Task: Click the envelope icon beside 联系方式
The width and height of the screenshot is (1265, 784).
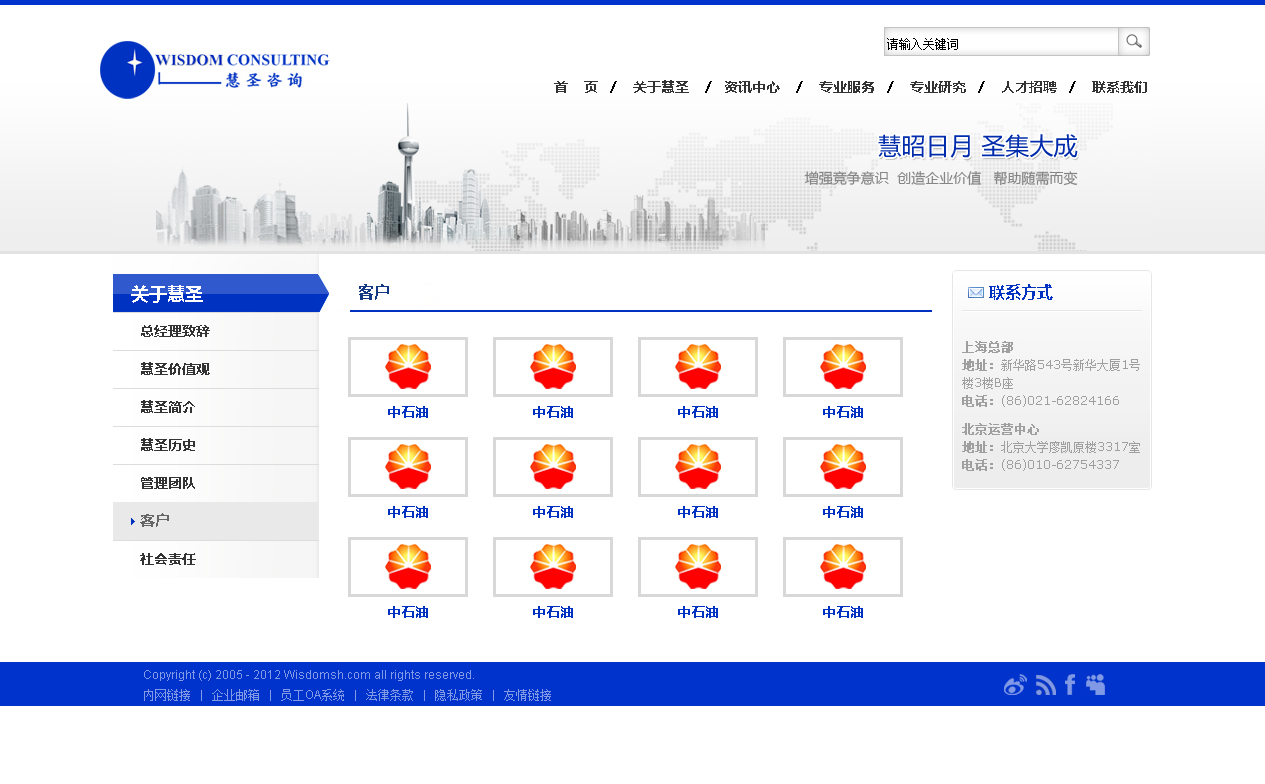Action: coord(976,293)
